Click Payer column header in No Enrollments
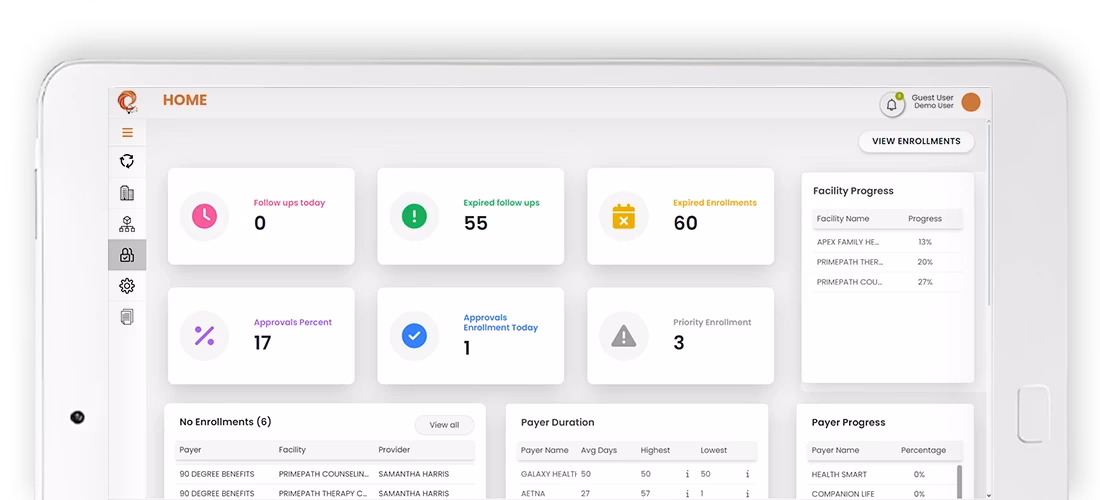 tap(190, 450)
